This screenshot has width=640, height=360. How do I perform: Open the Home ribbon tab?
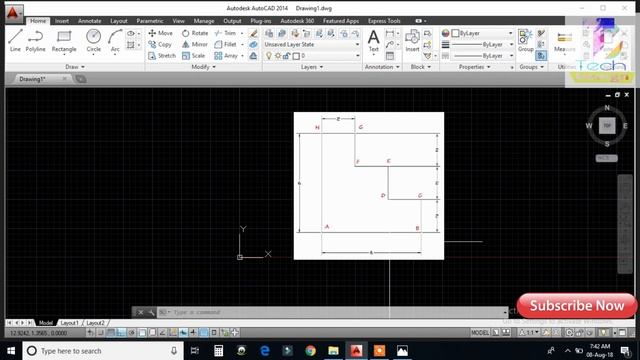click(x=38, y=21)
